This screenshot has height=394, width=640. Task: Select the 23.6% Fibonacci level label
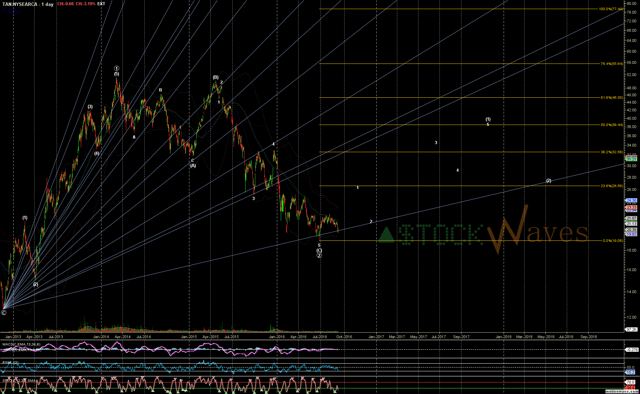611,186
